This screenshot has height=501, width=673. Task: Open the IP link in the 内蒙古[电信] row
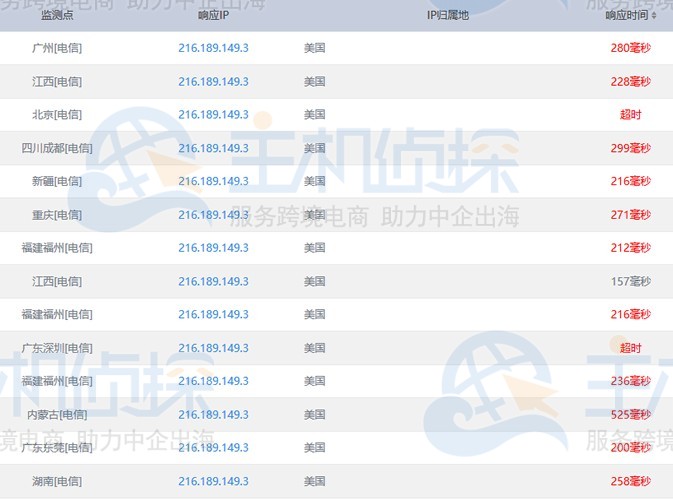(213, 415)
